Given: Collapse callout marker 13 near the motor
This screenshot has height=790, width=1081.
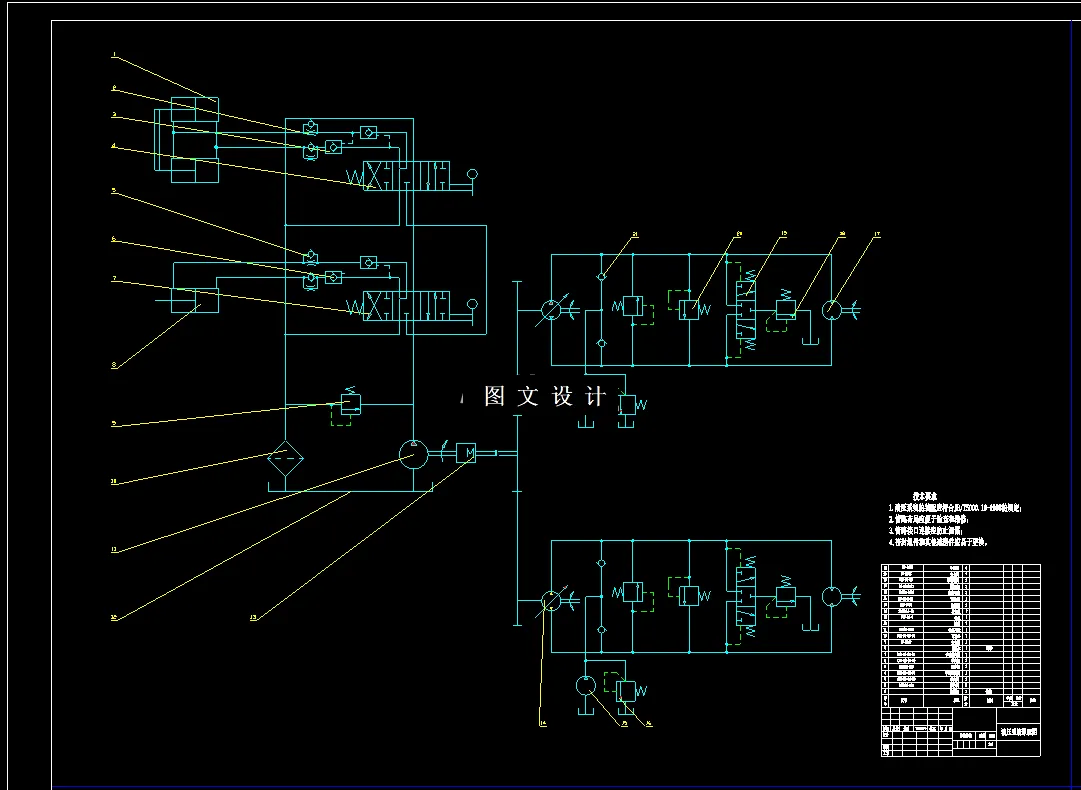Looking at the screenshot, I should [x=253, y=616].
